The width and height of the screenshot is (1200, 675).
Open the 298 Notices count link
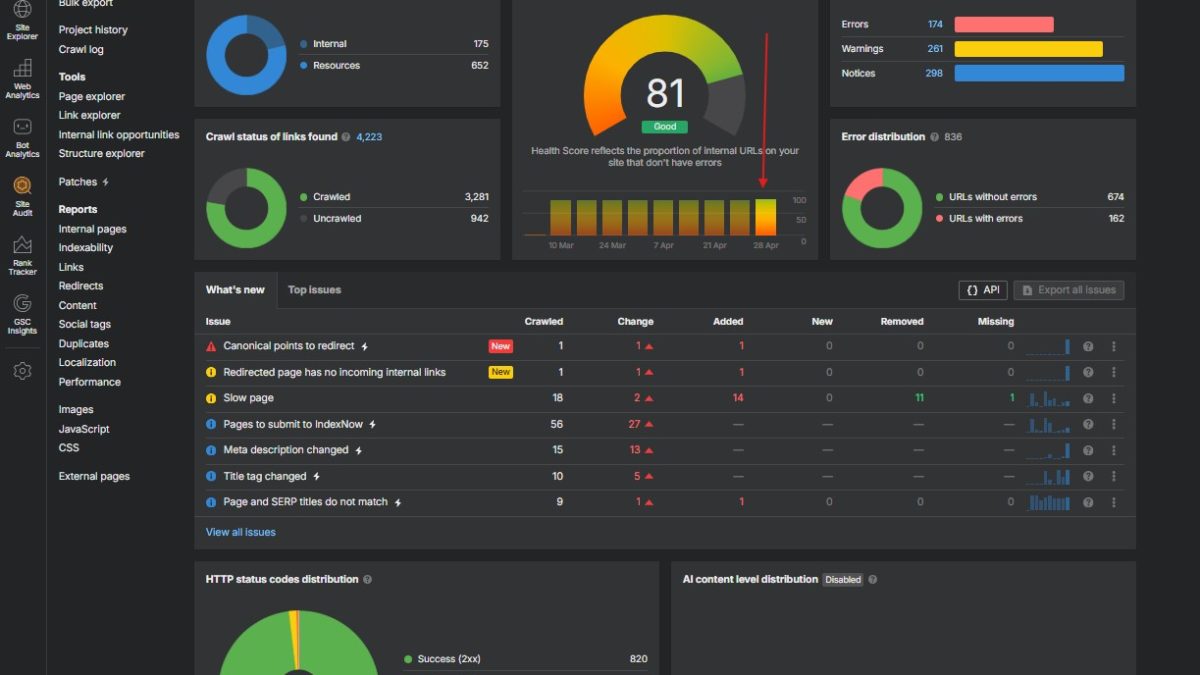[x=934, y=73]
